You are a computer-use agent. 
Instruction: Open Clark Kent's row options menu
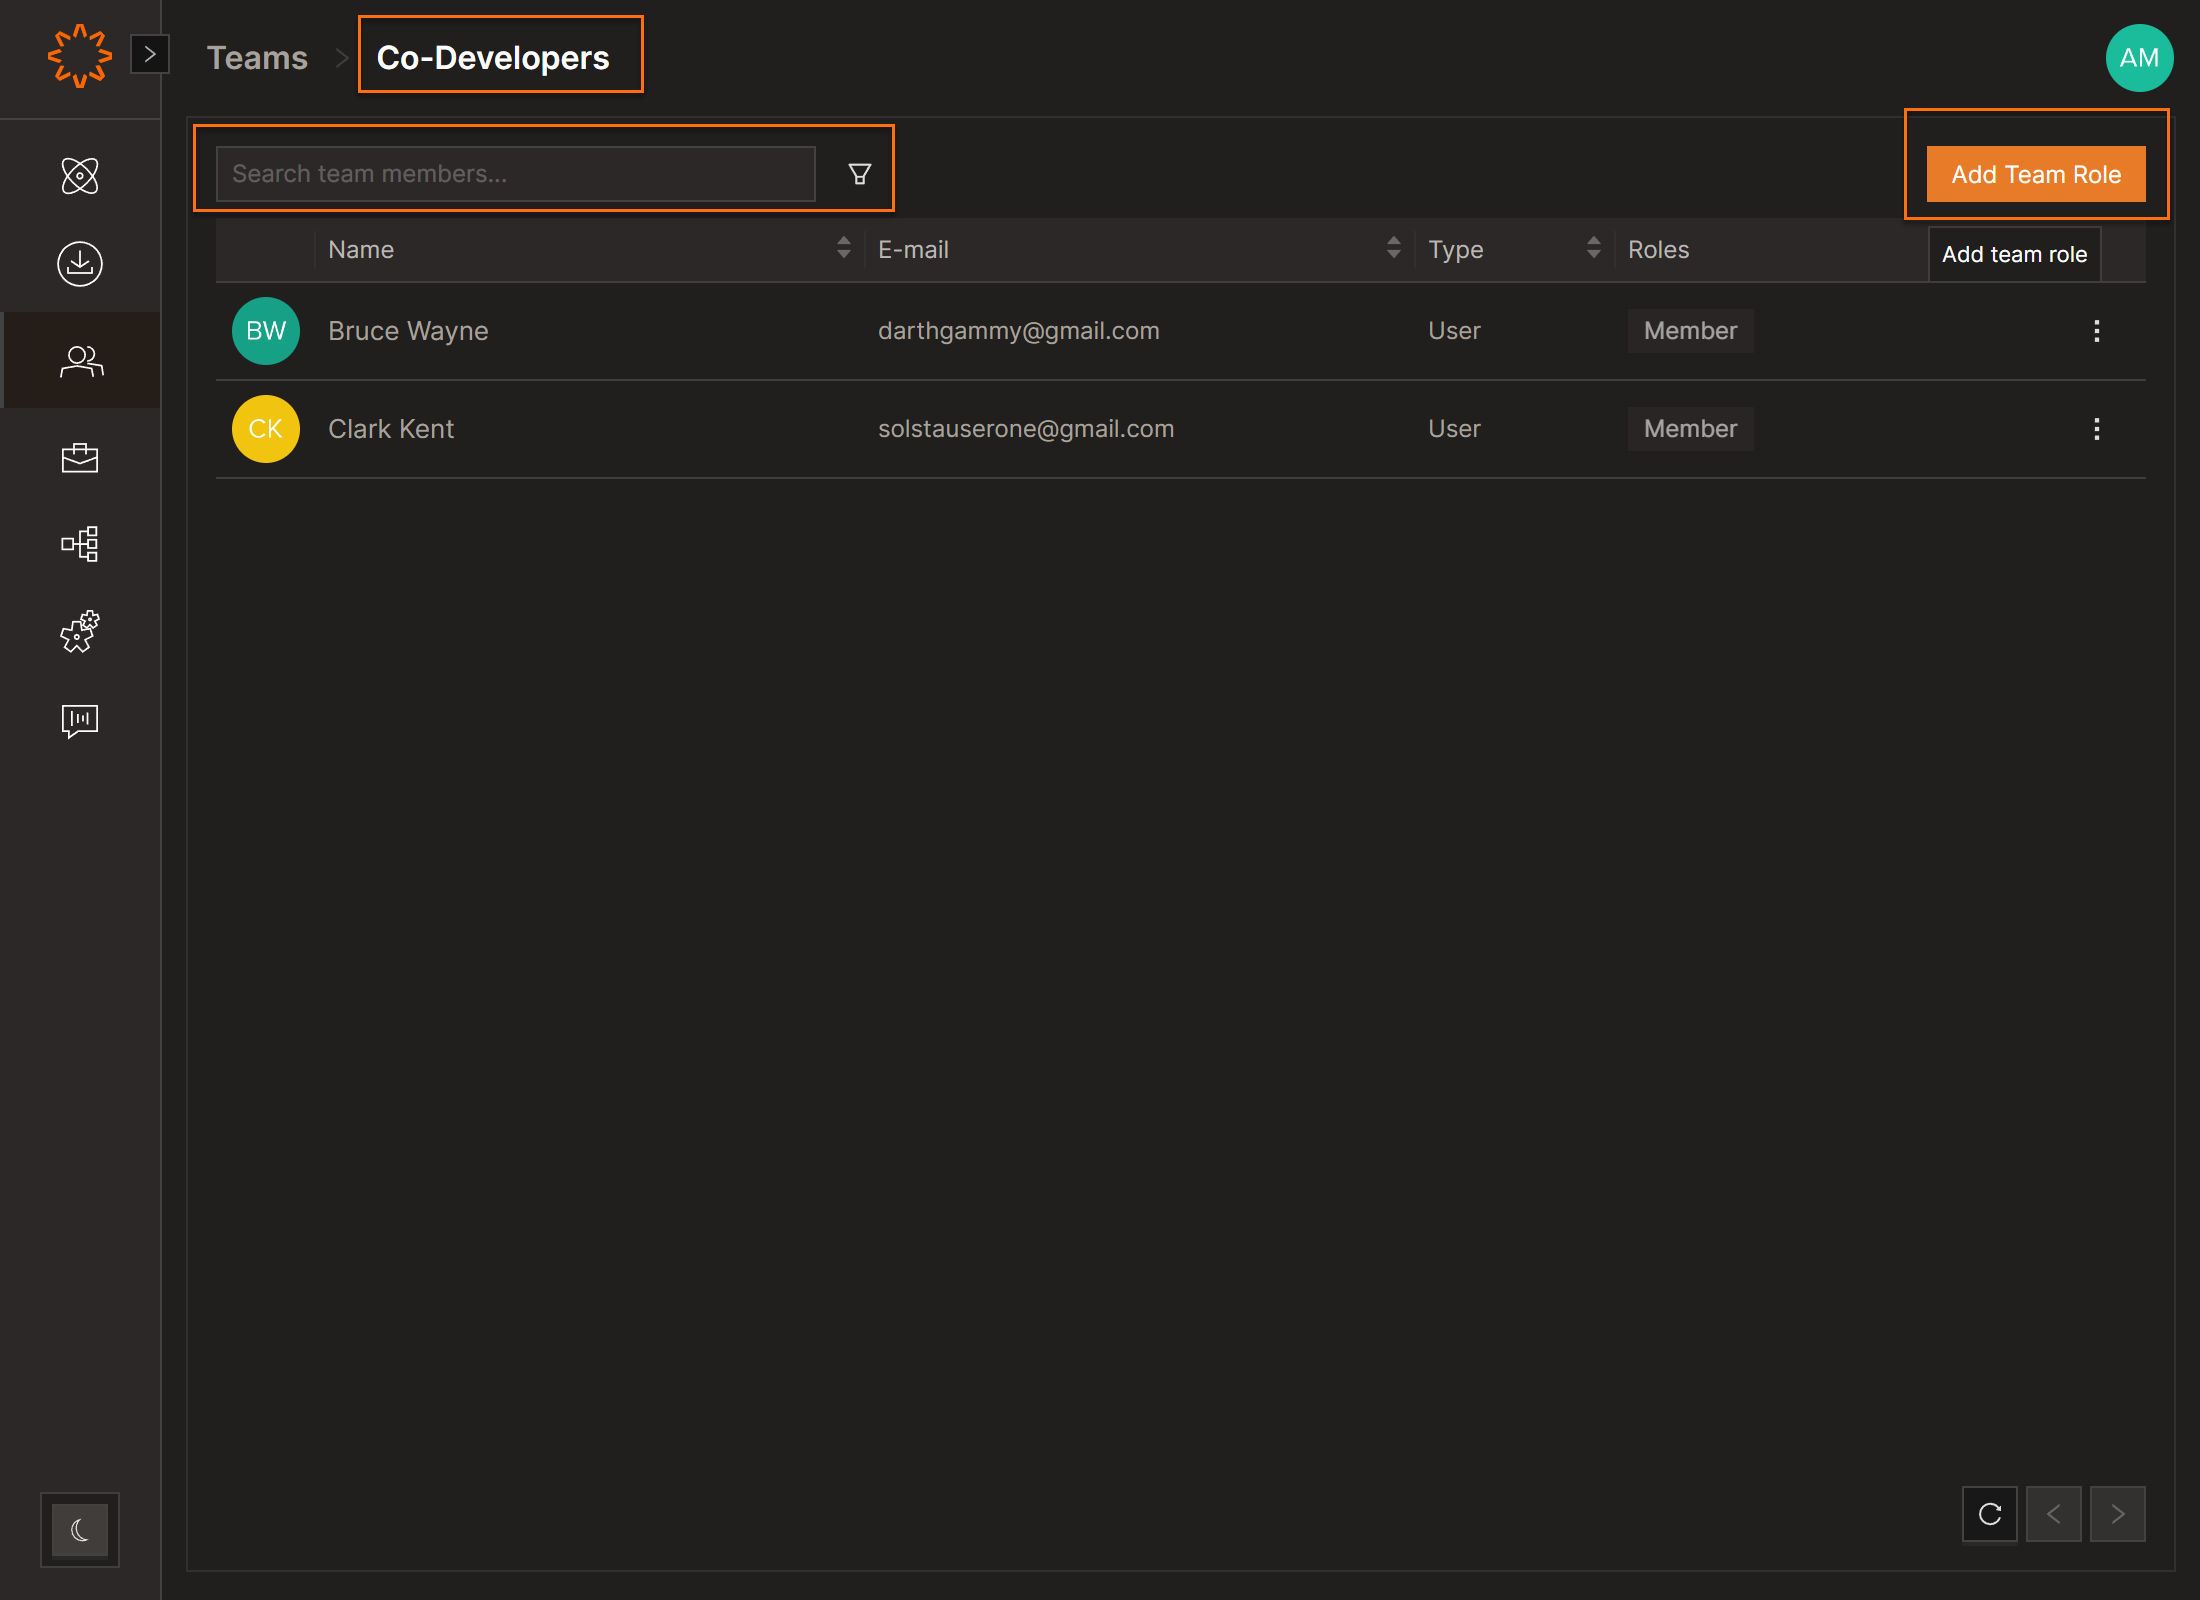[2096, 429]
